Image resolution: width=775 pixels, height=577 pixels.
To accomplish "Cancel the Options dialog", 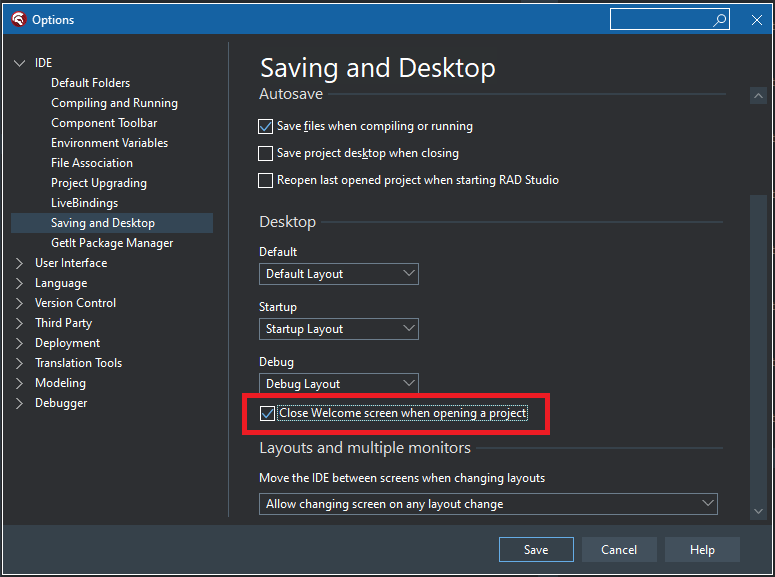I will (619, 549).
